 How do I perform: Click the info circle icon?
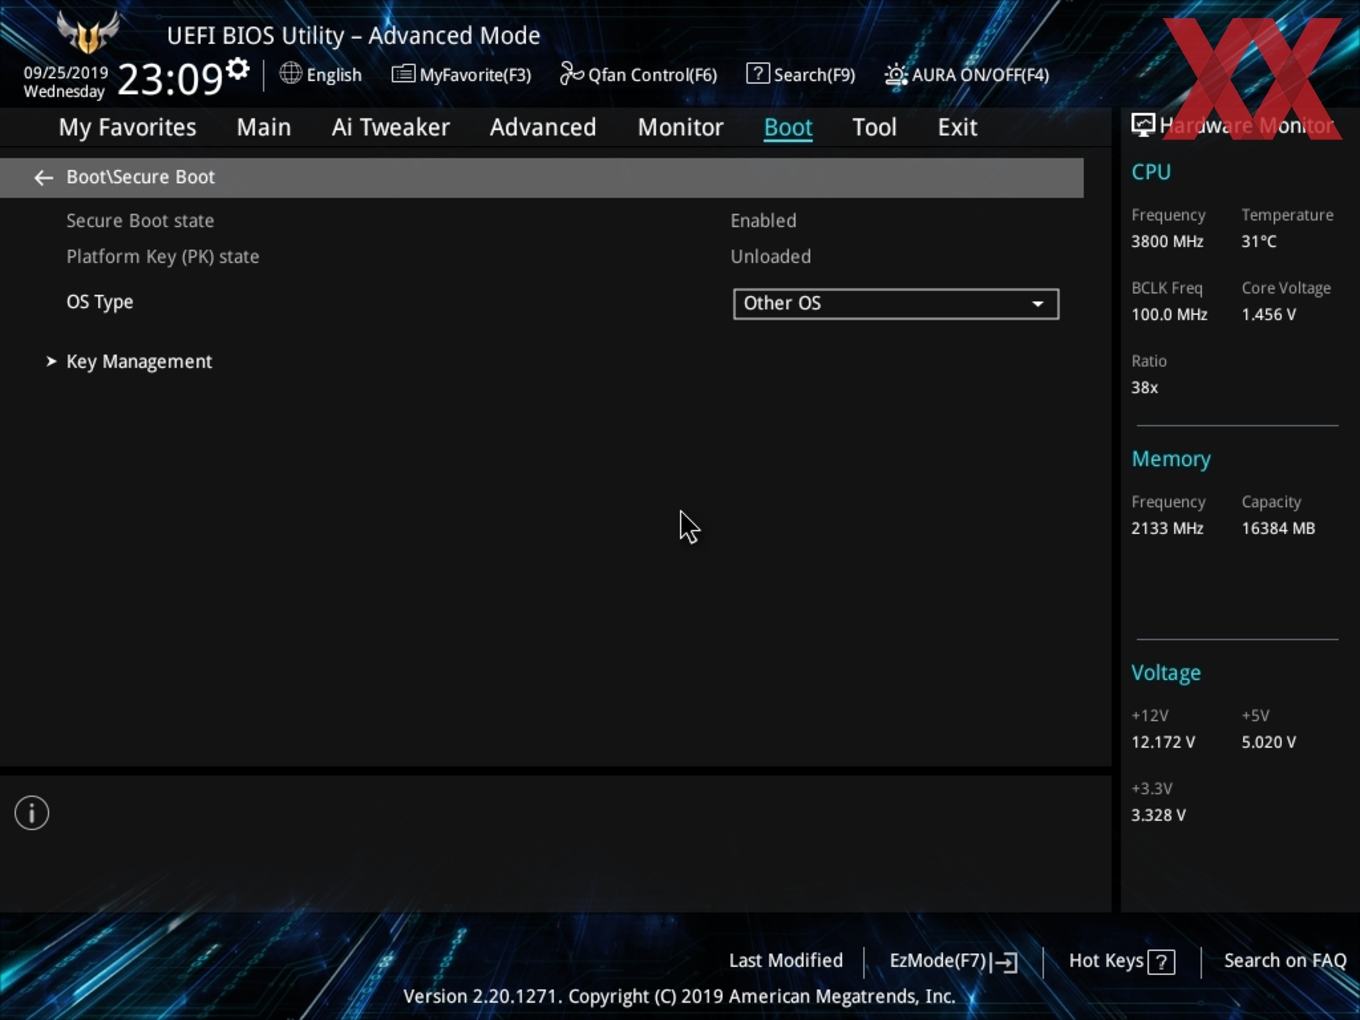32,813
